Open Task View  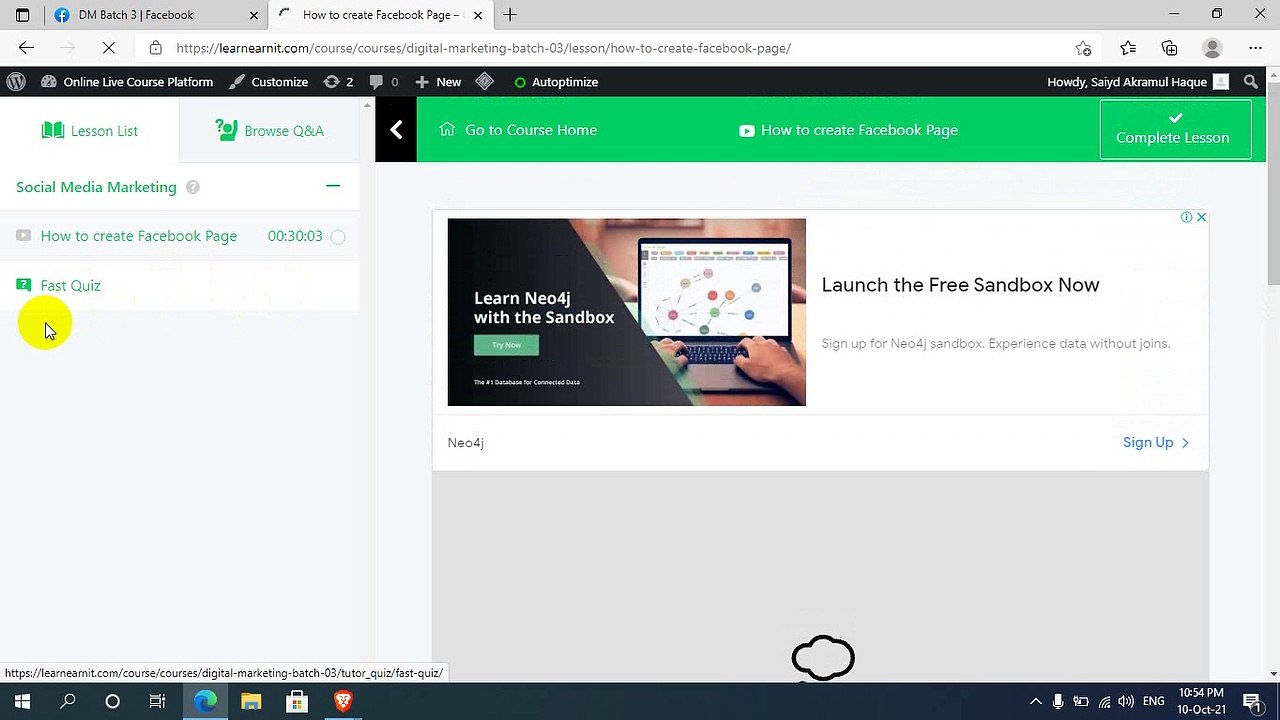157,701
